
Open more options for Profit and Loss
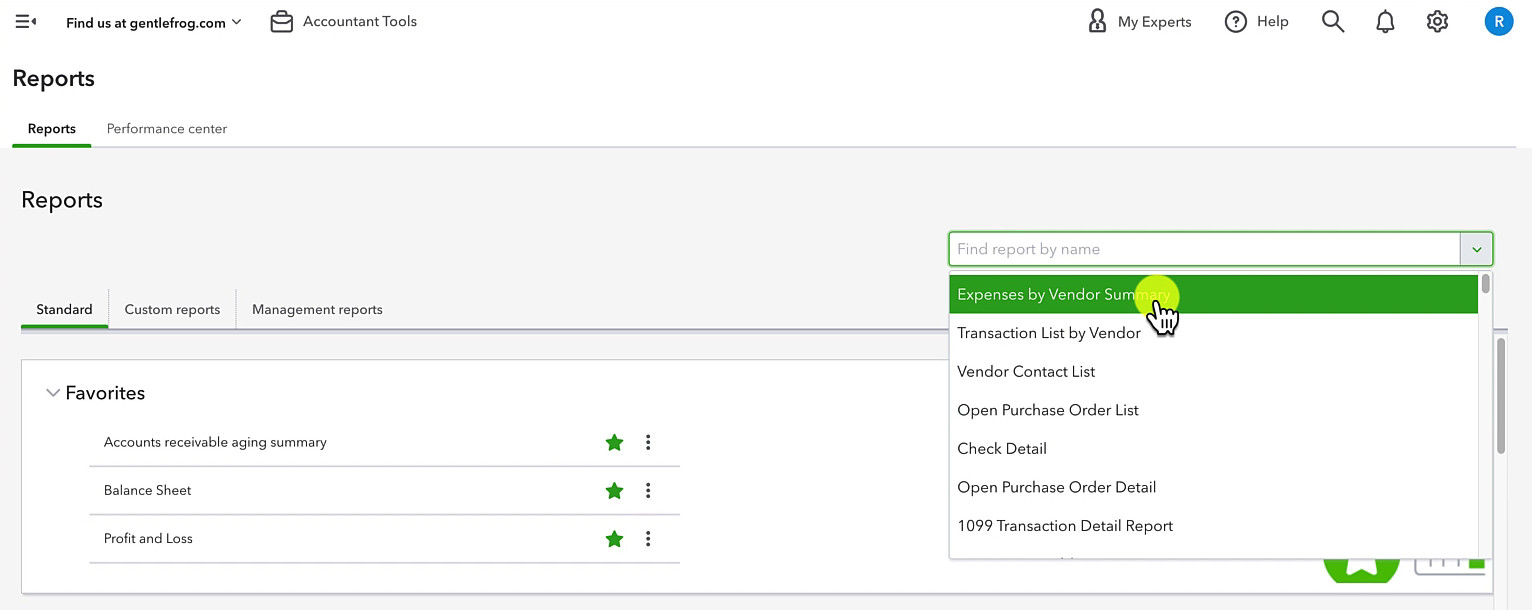pos(648,538)
